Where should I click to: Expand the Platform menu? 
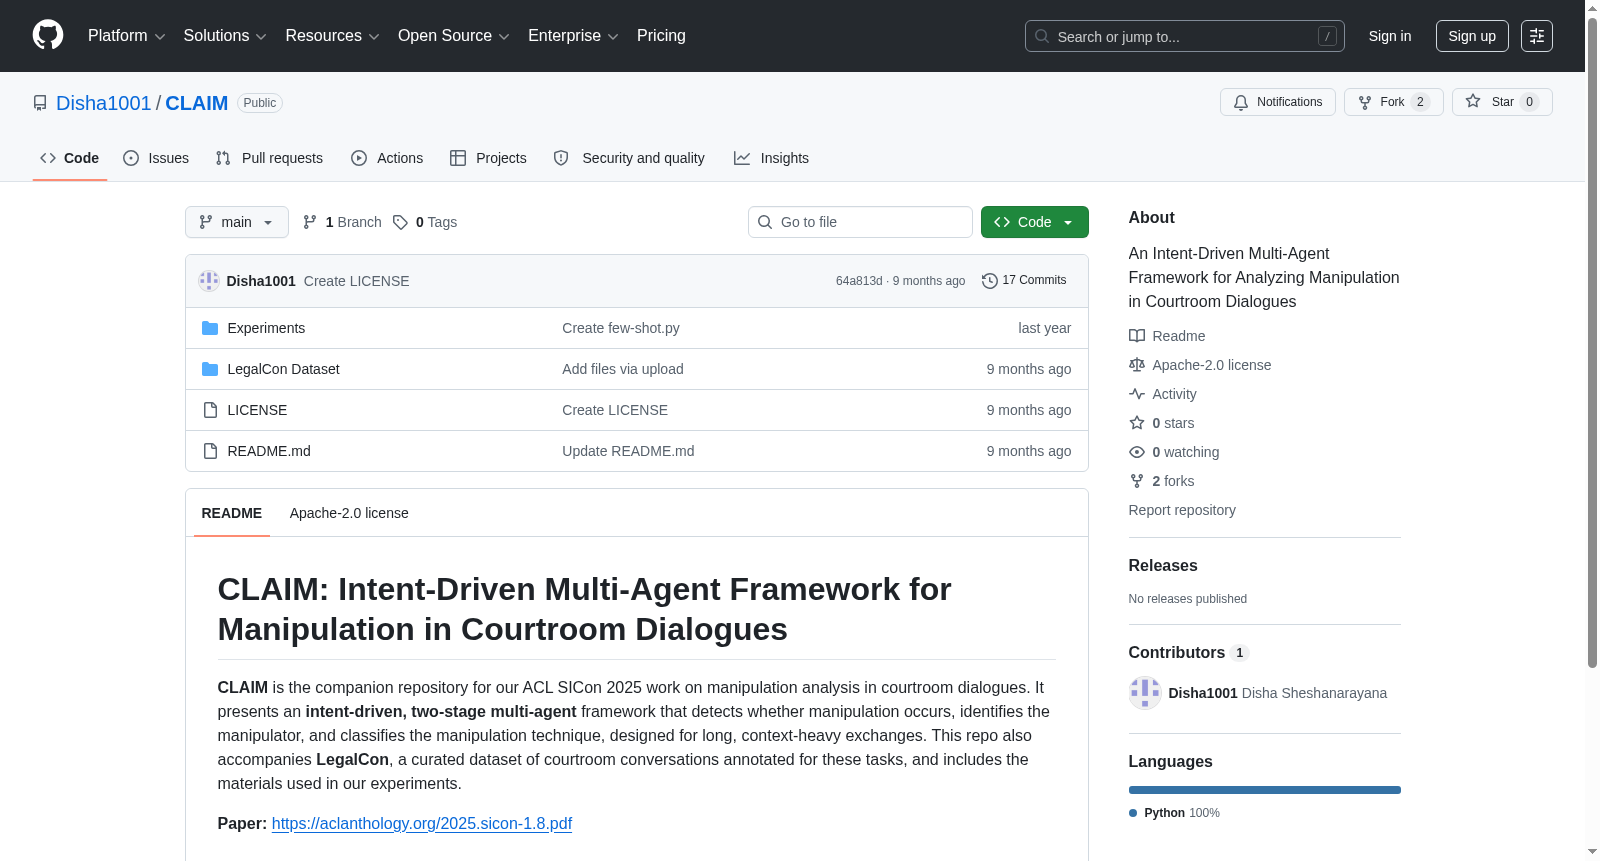[x=127, y=36]
